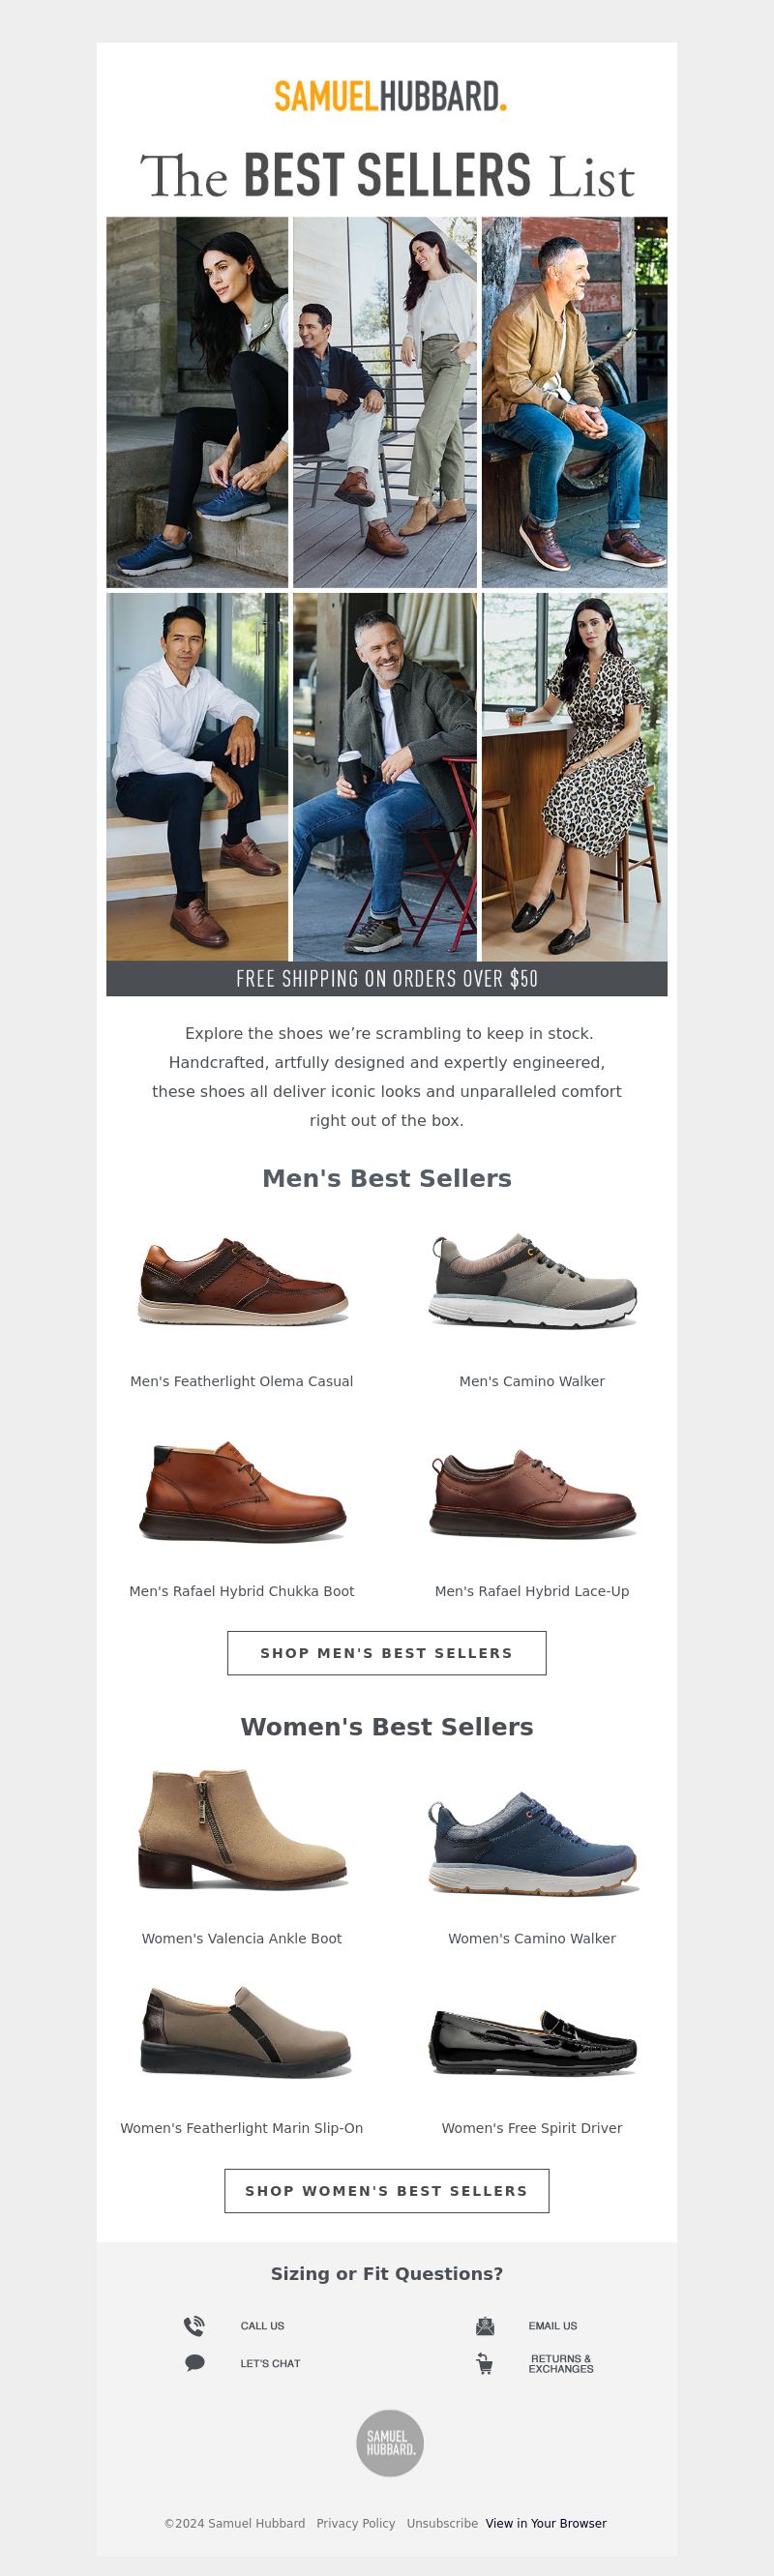Click View in Your Browser link
Image resolution: width=774 pixels, height=2576 pixels.
pyautogui.click(x=546, y=2523)
